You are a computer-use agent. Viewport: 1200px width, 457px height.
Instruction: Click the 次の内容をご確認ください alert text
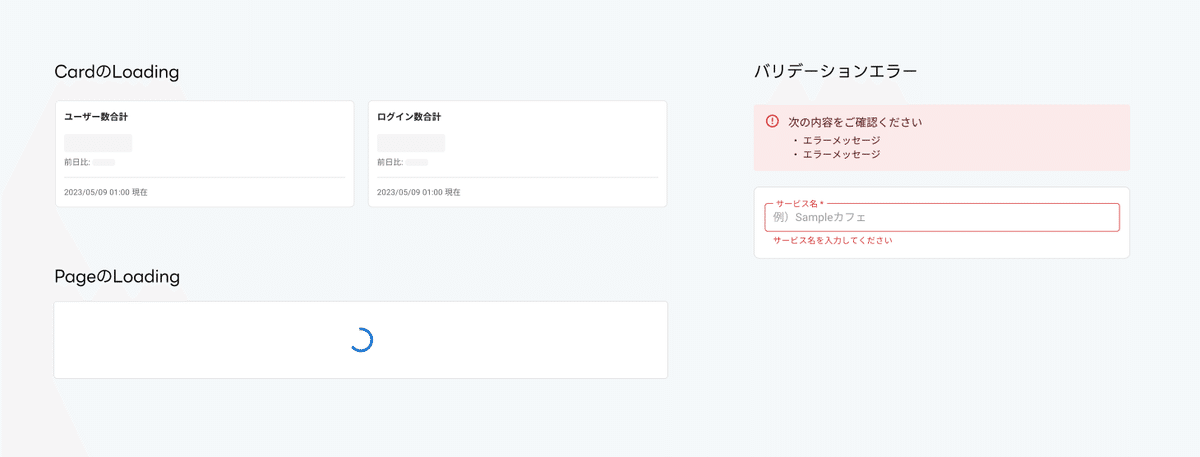point(855,122)
